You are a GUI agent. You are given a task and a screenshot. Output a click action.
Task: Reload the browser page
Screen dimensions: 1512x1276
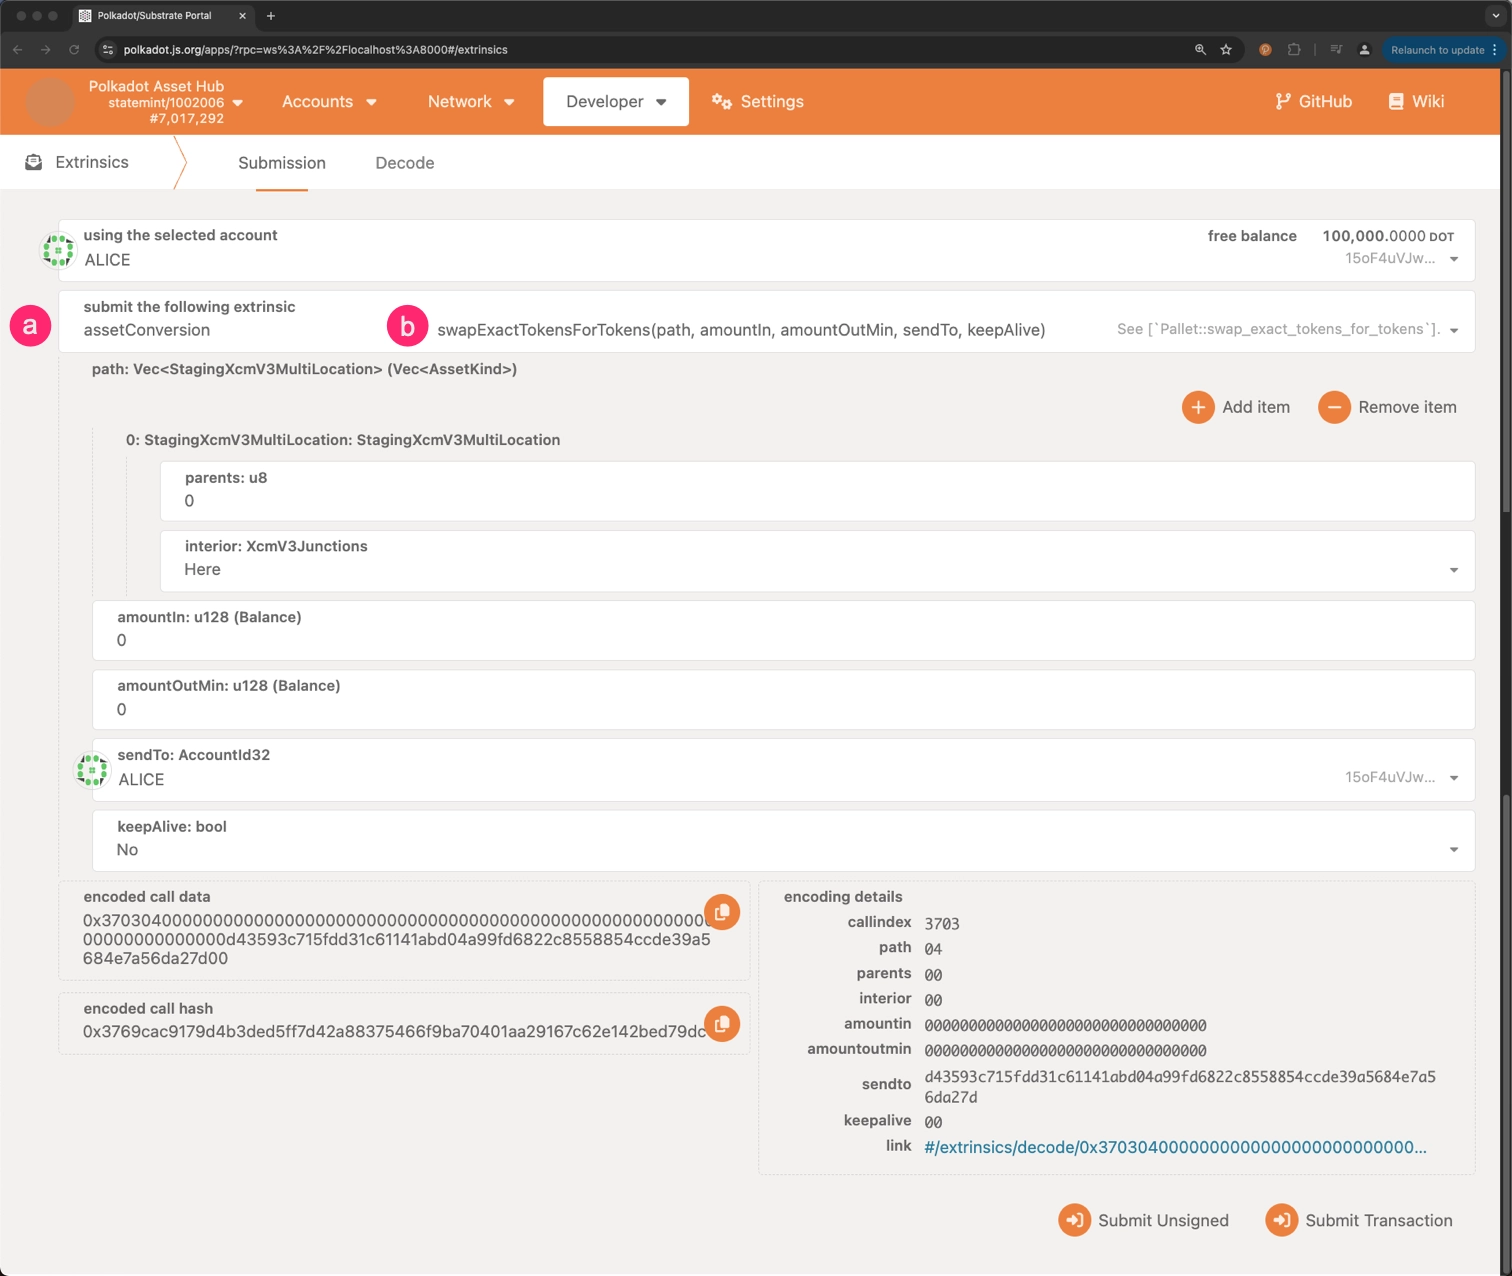(x=74, y=50)
